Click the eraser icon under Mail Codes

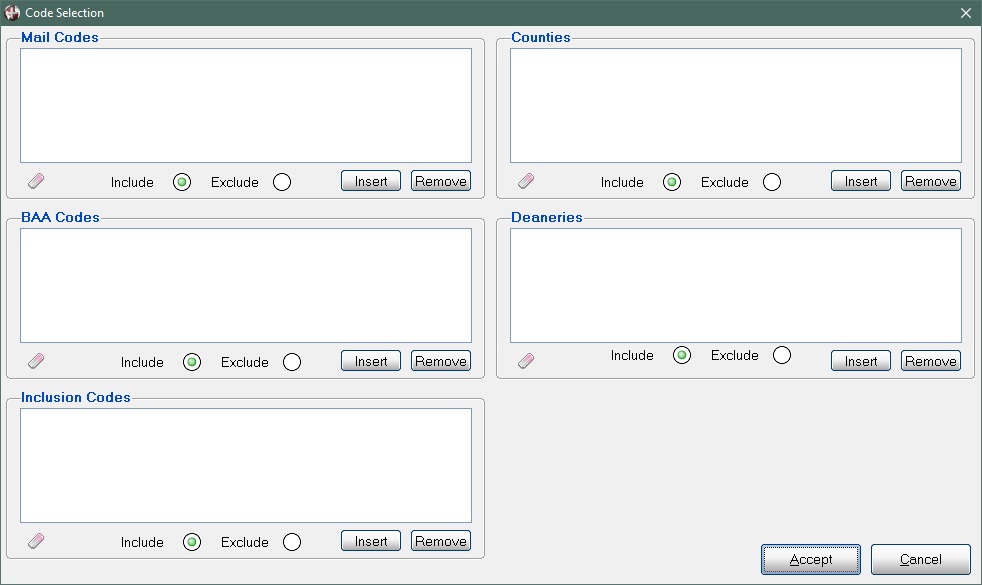(x=36, y=182)
